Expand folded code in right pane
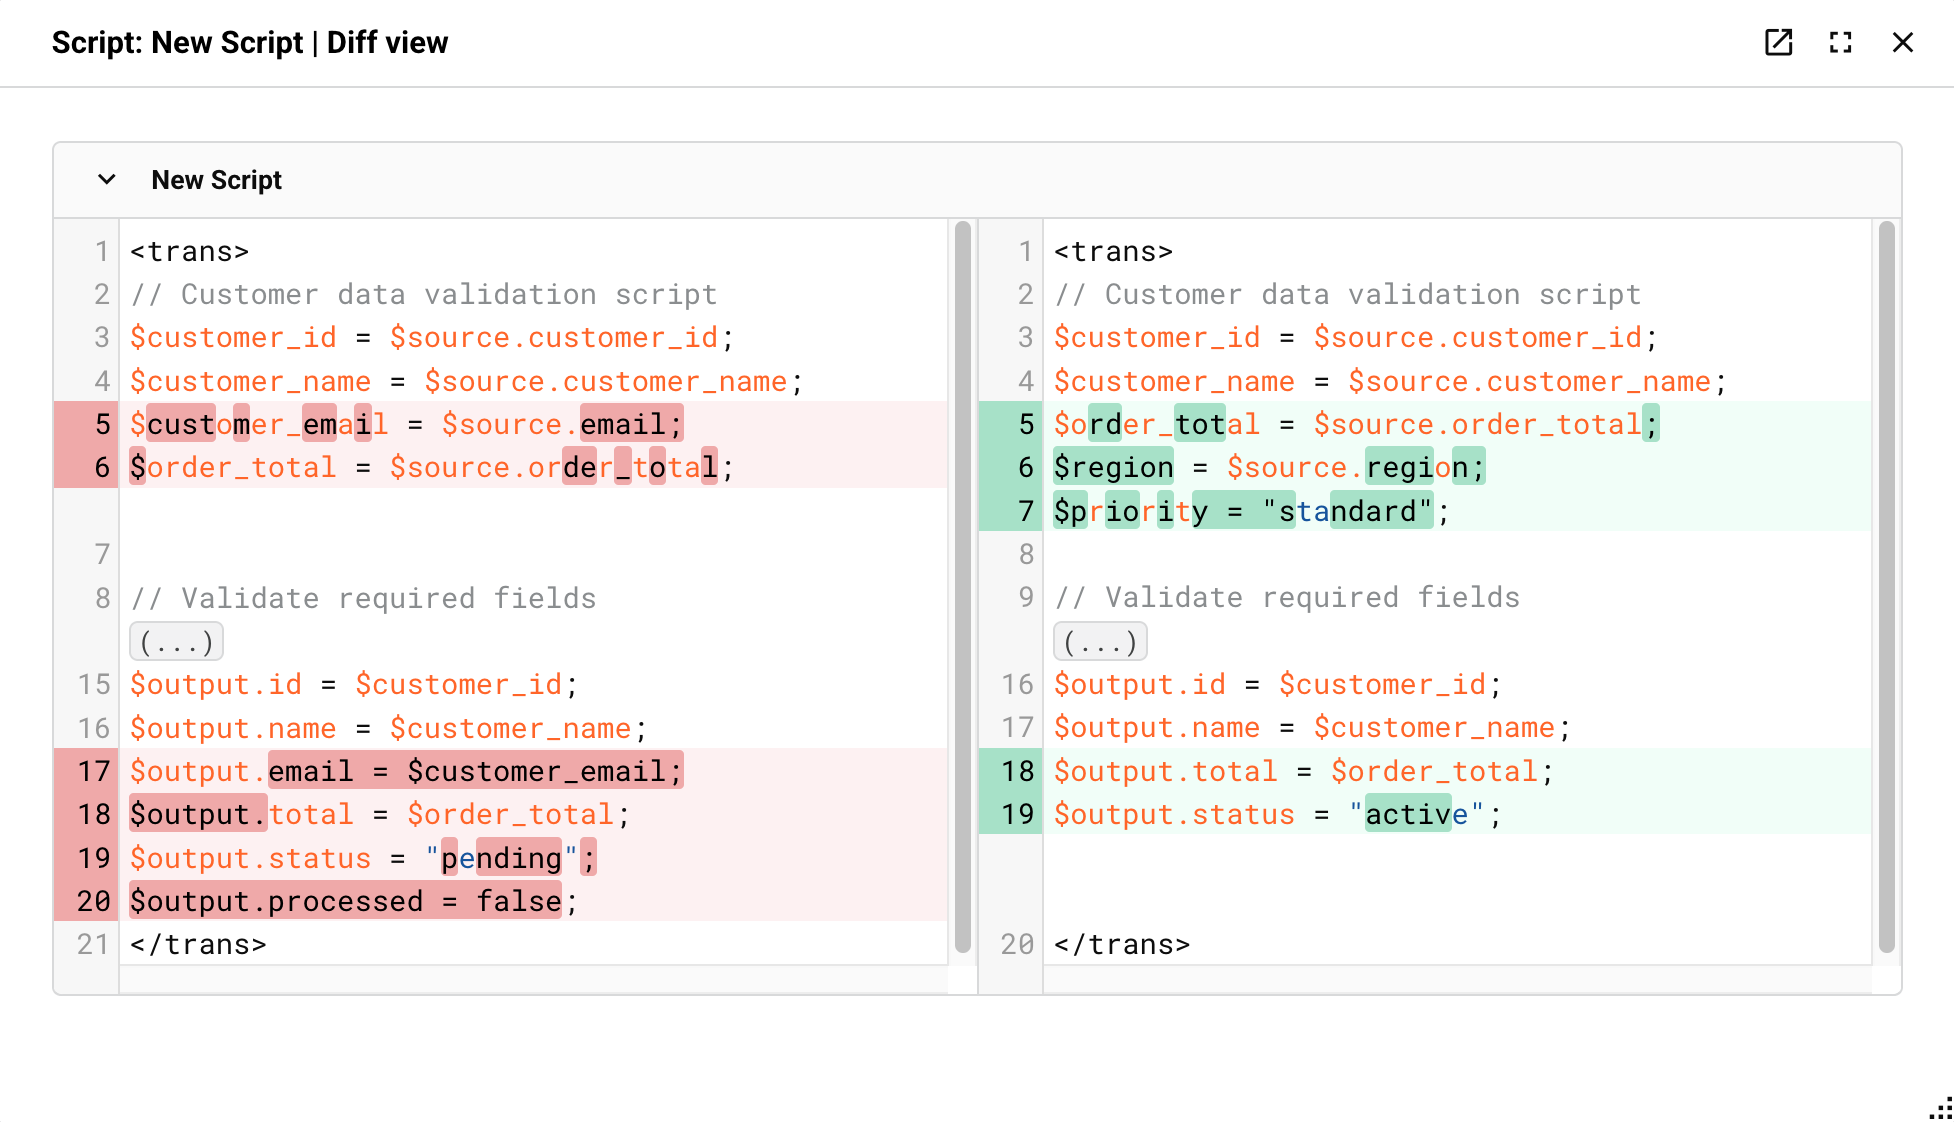This screenshot has width=1954, height=1122. 1100,642
